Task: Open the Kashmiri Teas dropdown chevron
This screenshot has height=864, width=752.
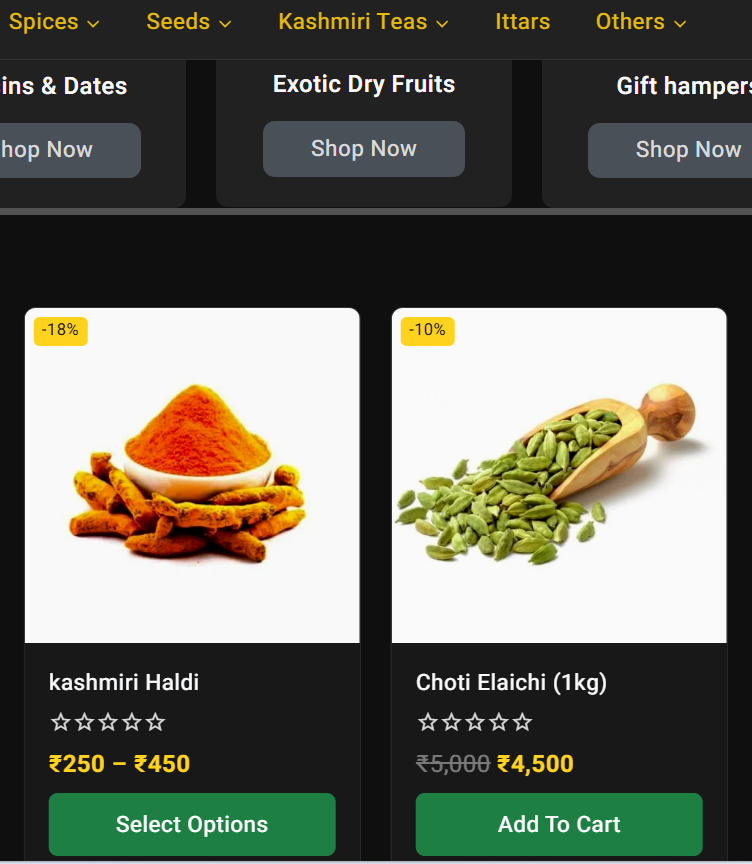Action: pos(442,24)
